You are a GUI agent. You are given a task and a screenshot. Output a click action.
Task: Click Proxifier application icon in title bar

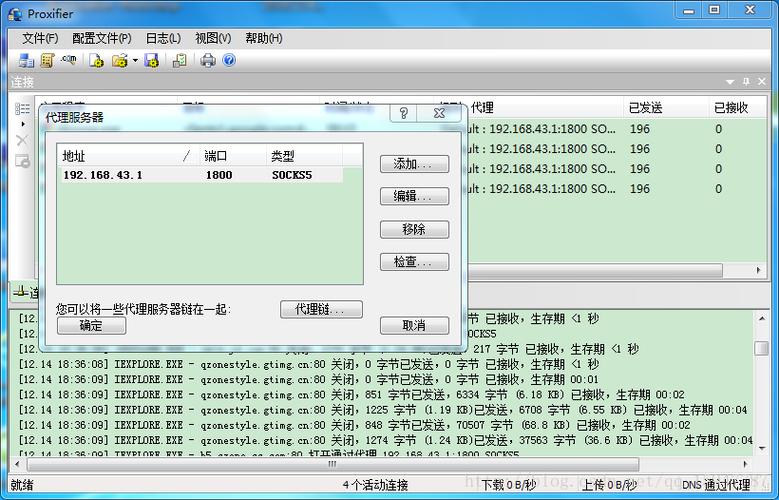(x=15, y=14)
